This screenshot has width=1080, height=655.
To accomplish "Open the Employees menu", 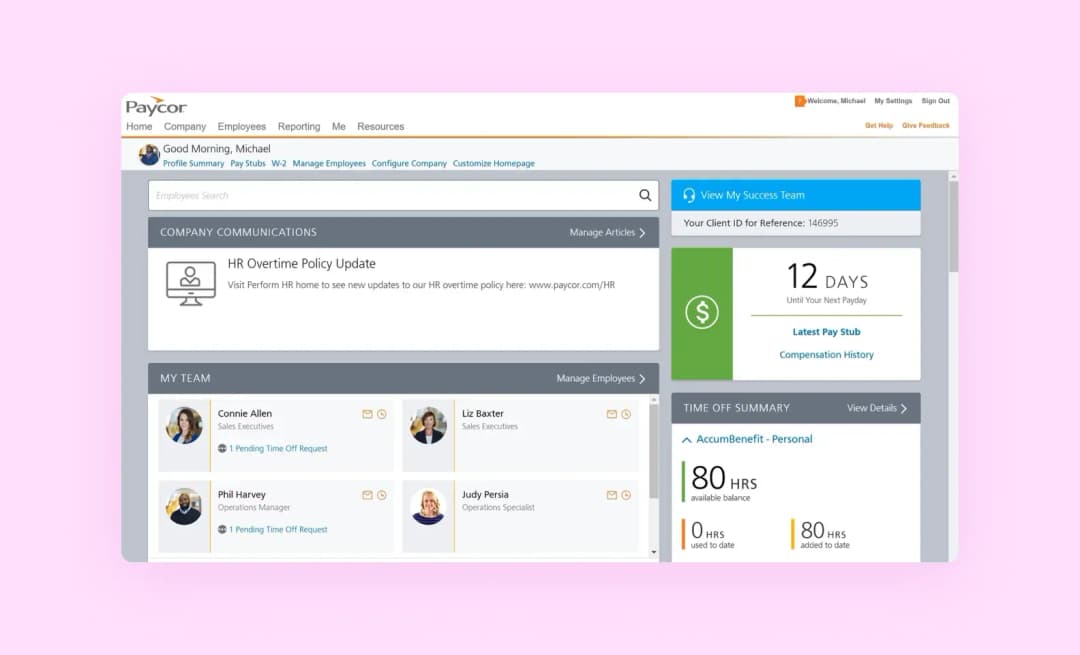I will pyautogui.click(x=242, y=127).
